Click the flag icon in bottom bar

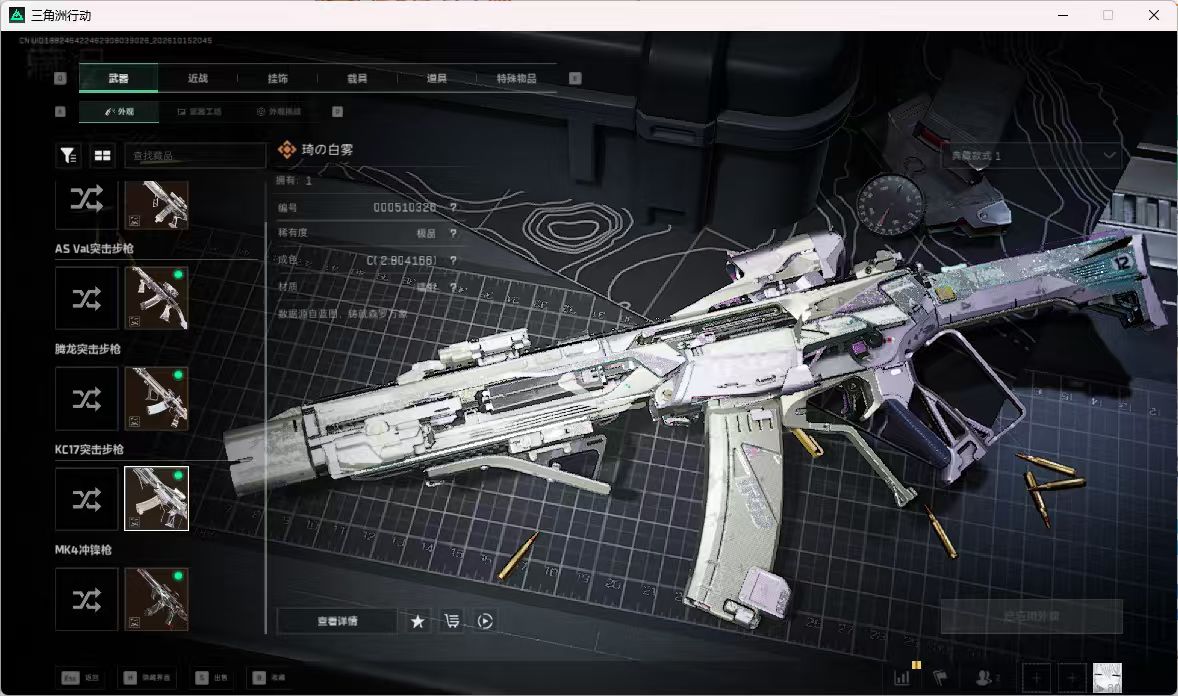pos(940,677)
